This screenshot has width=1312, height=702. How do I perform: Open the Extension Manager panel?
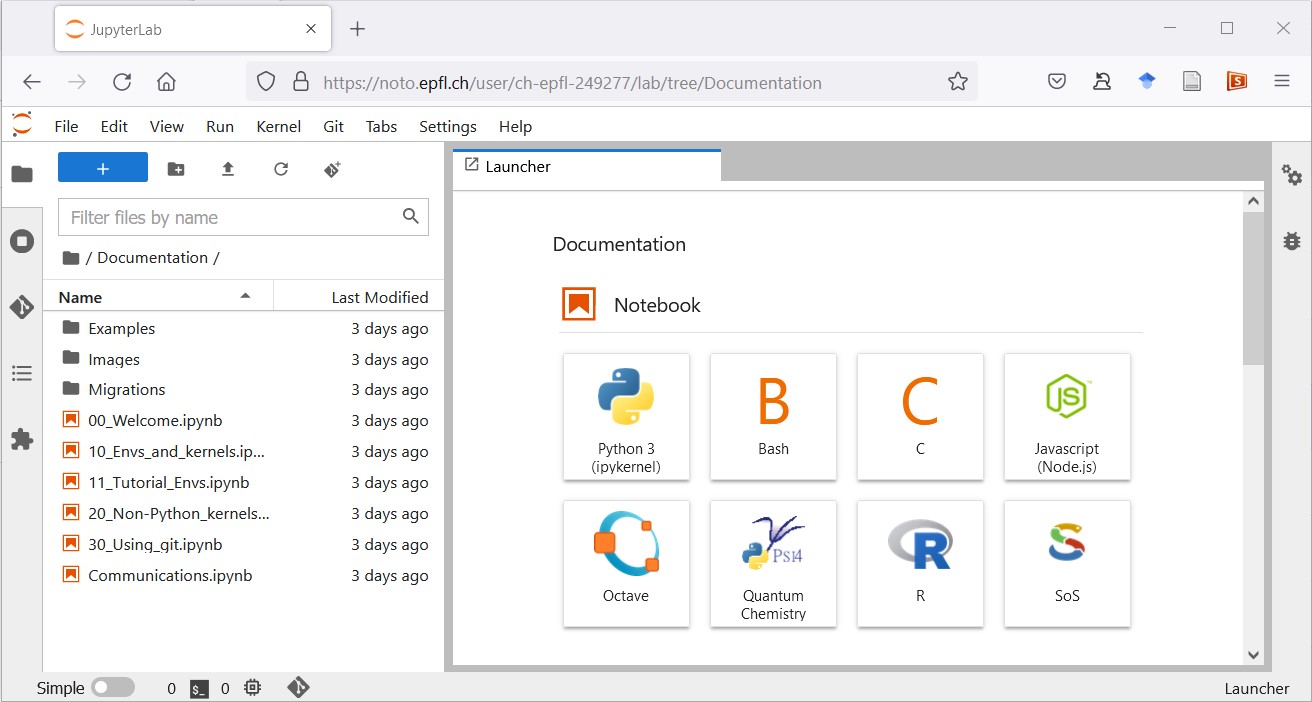tap(22, 439)
